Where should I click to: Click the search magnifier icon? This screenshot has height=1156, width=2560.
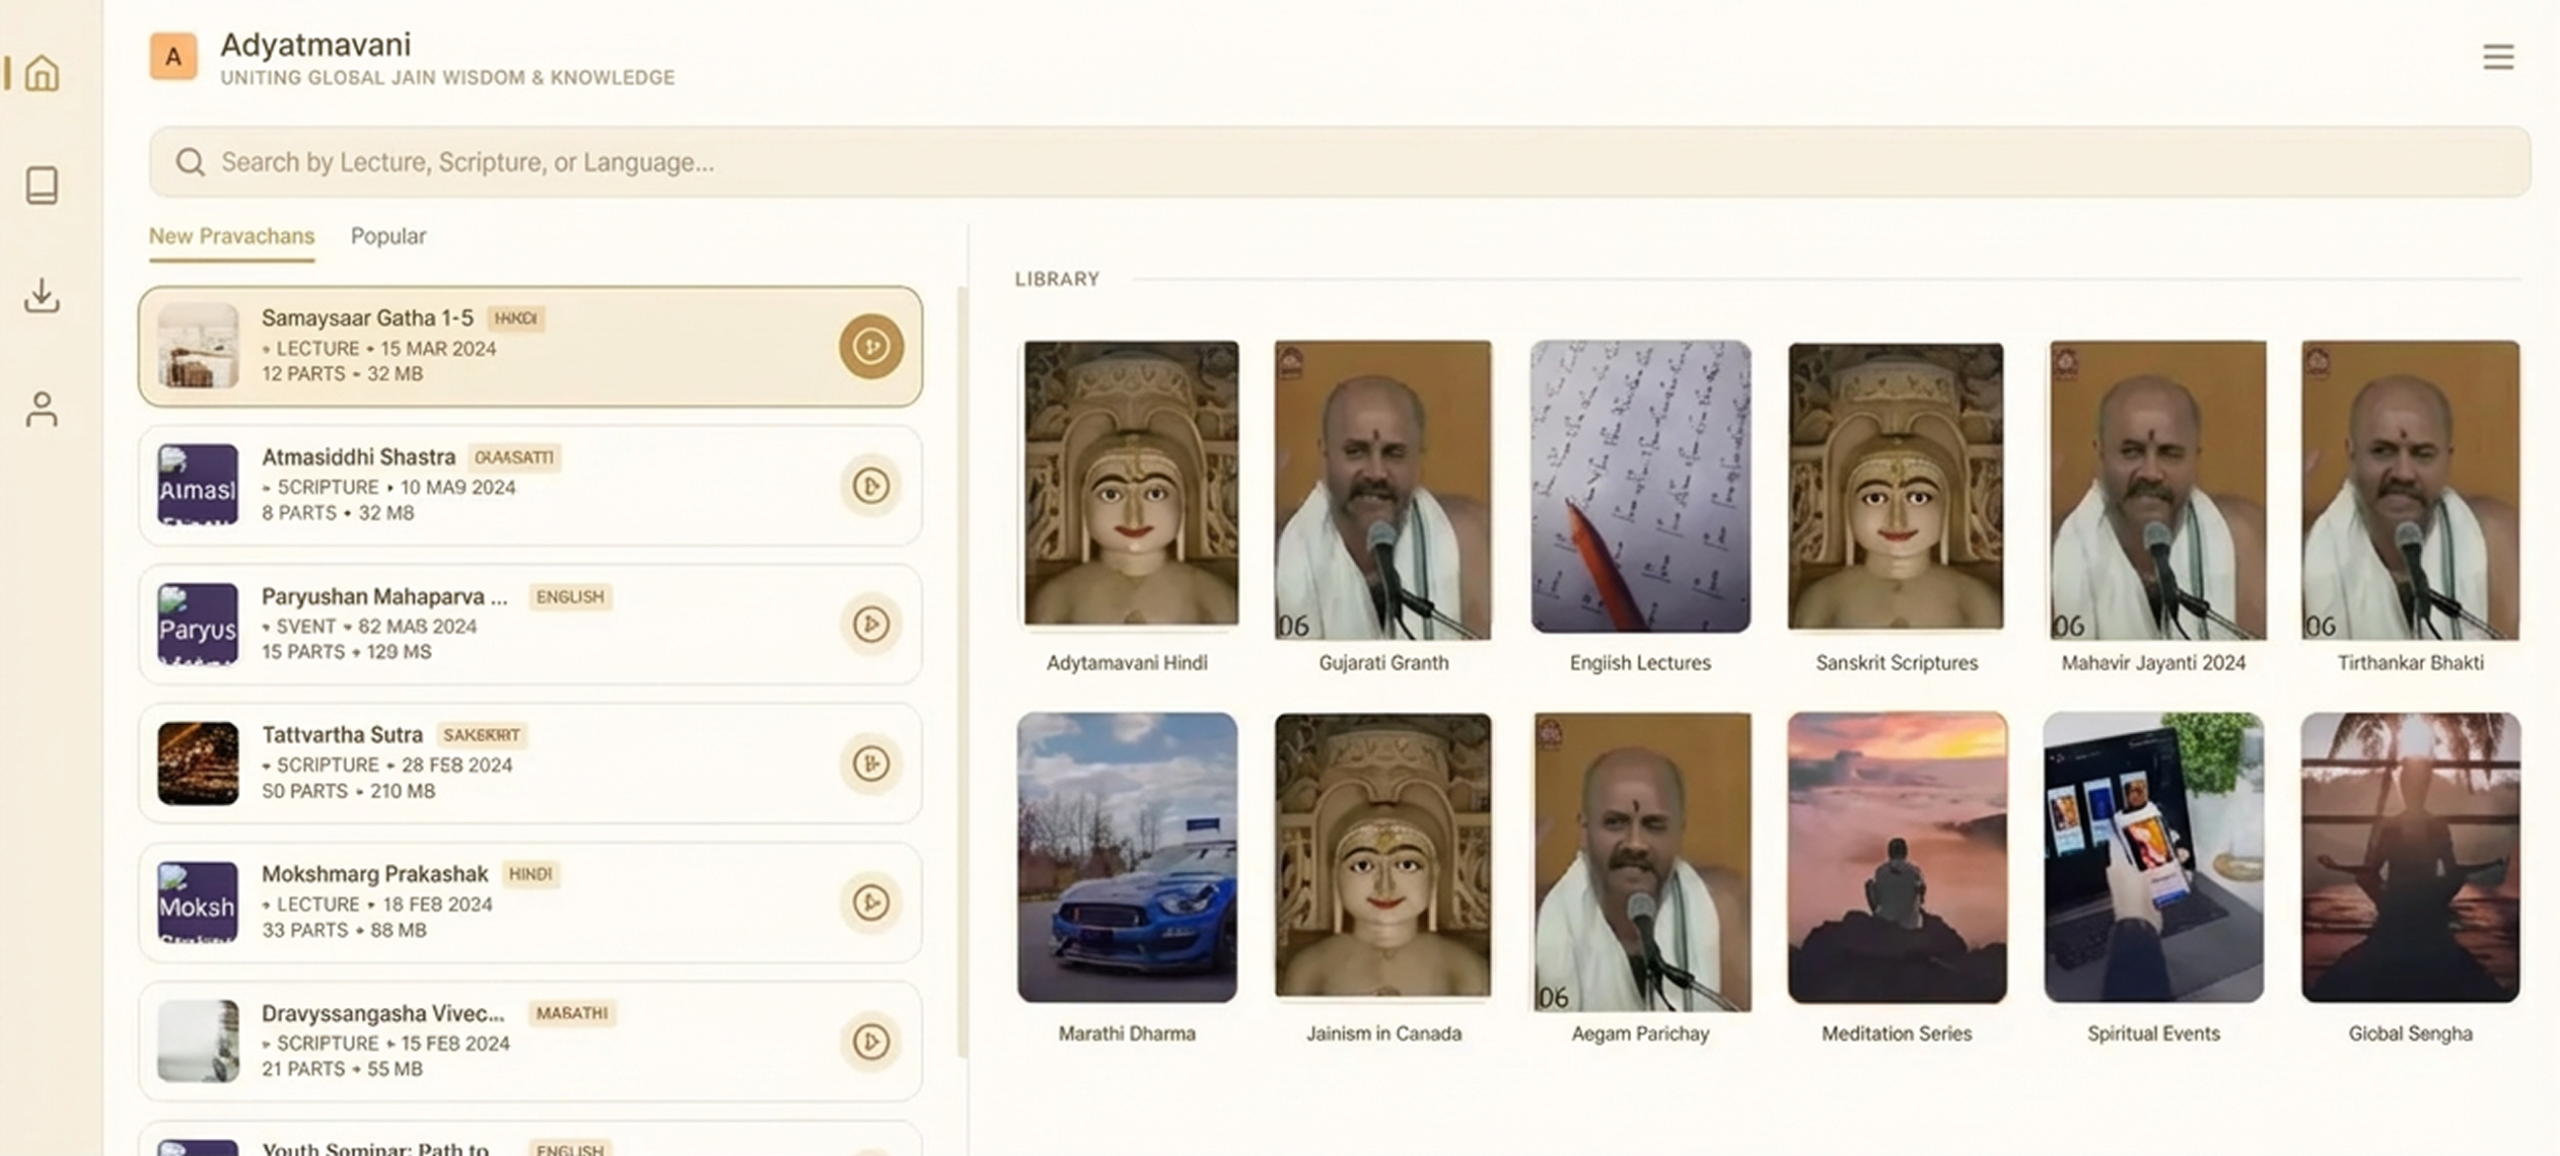tap(190, 162)
